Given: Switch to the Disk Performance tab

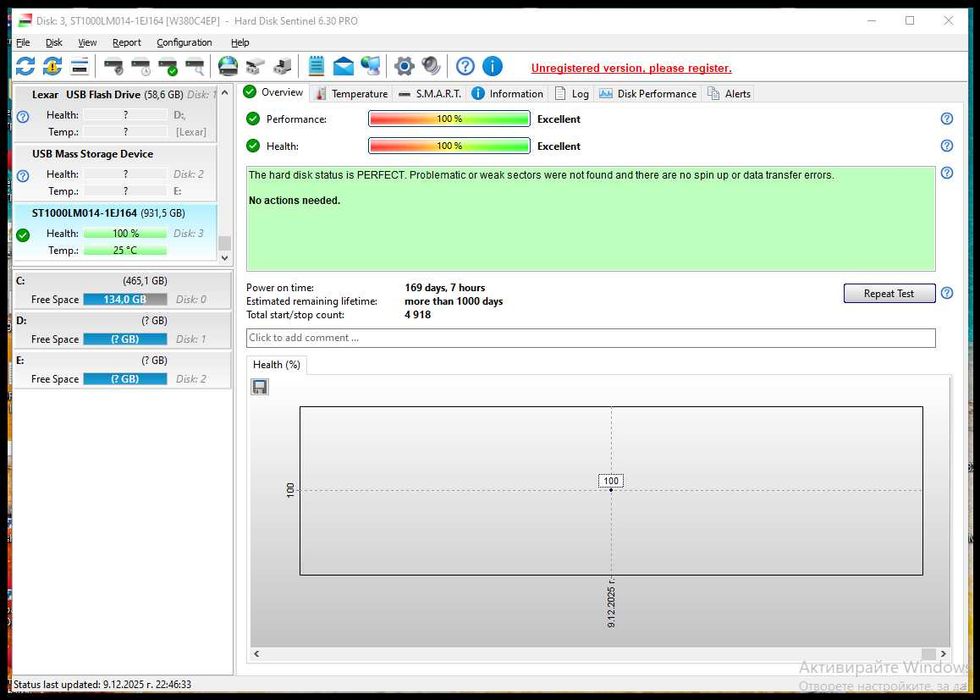Looking at the screenshot, I should coord(648,94).
